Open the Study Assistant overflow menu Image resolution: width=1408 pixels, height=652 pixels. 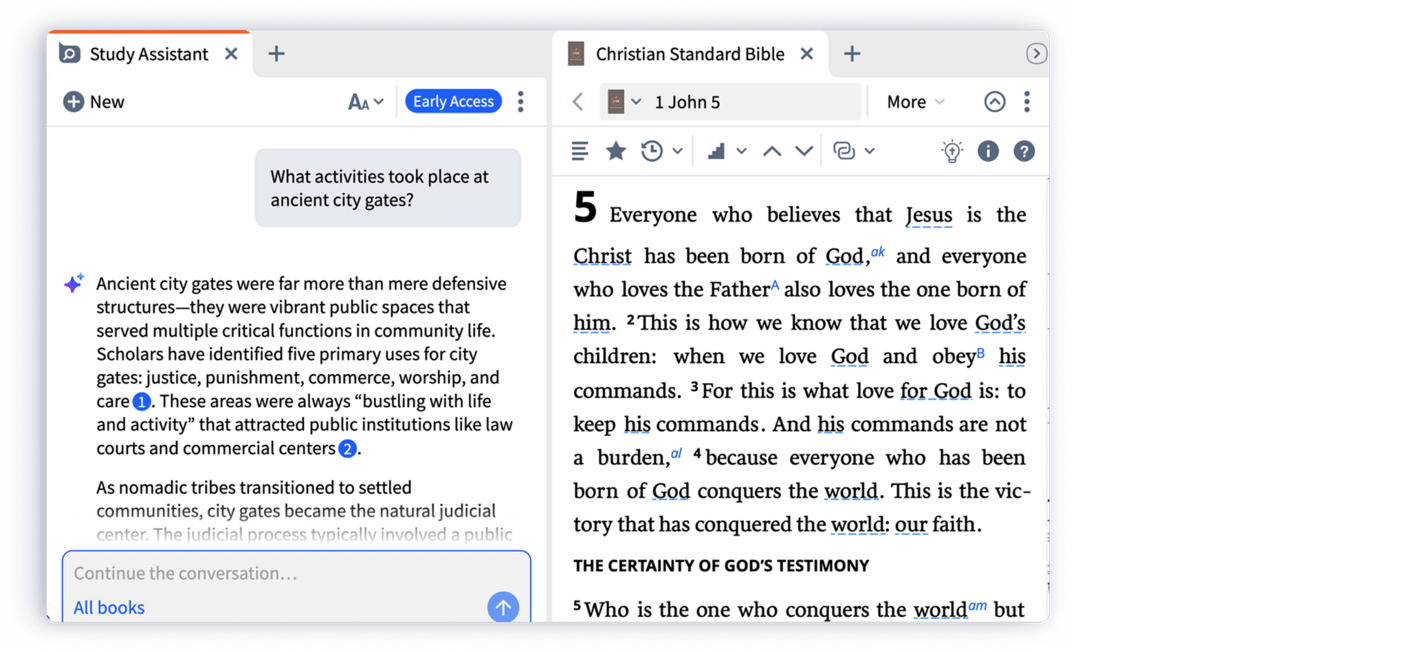521,101
